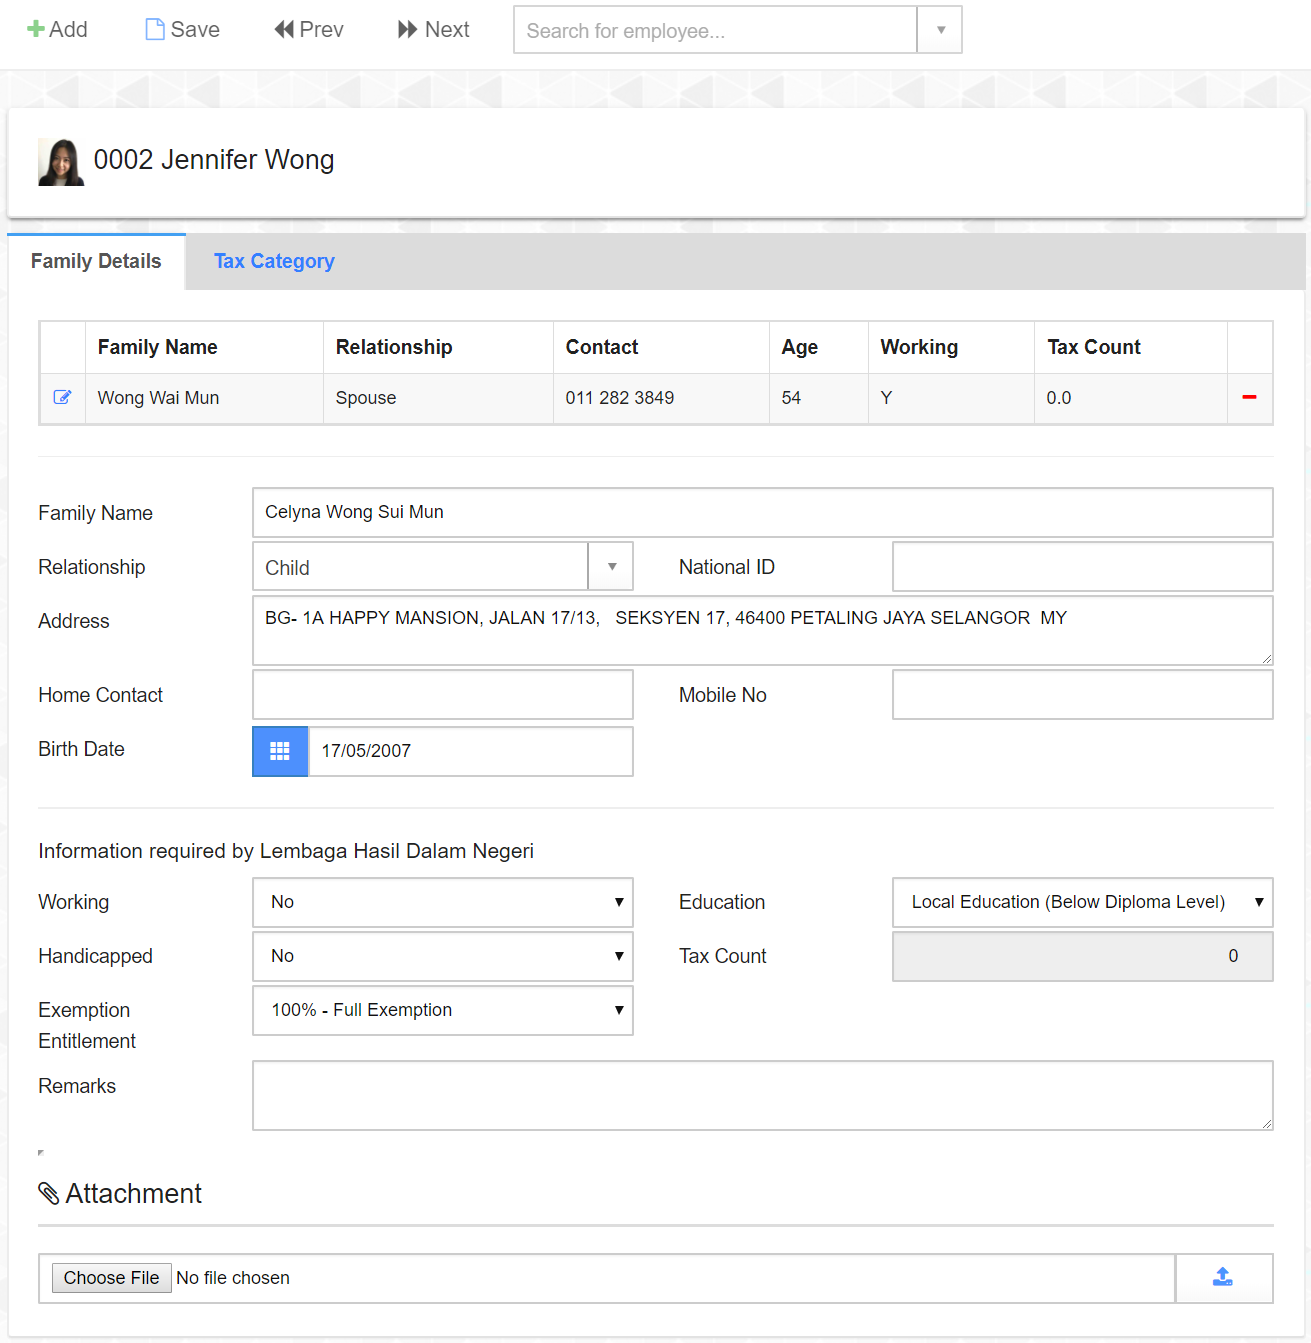
Task: Click into the National ID field
Action: pyautogui.click(x=1082, y=567)
